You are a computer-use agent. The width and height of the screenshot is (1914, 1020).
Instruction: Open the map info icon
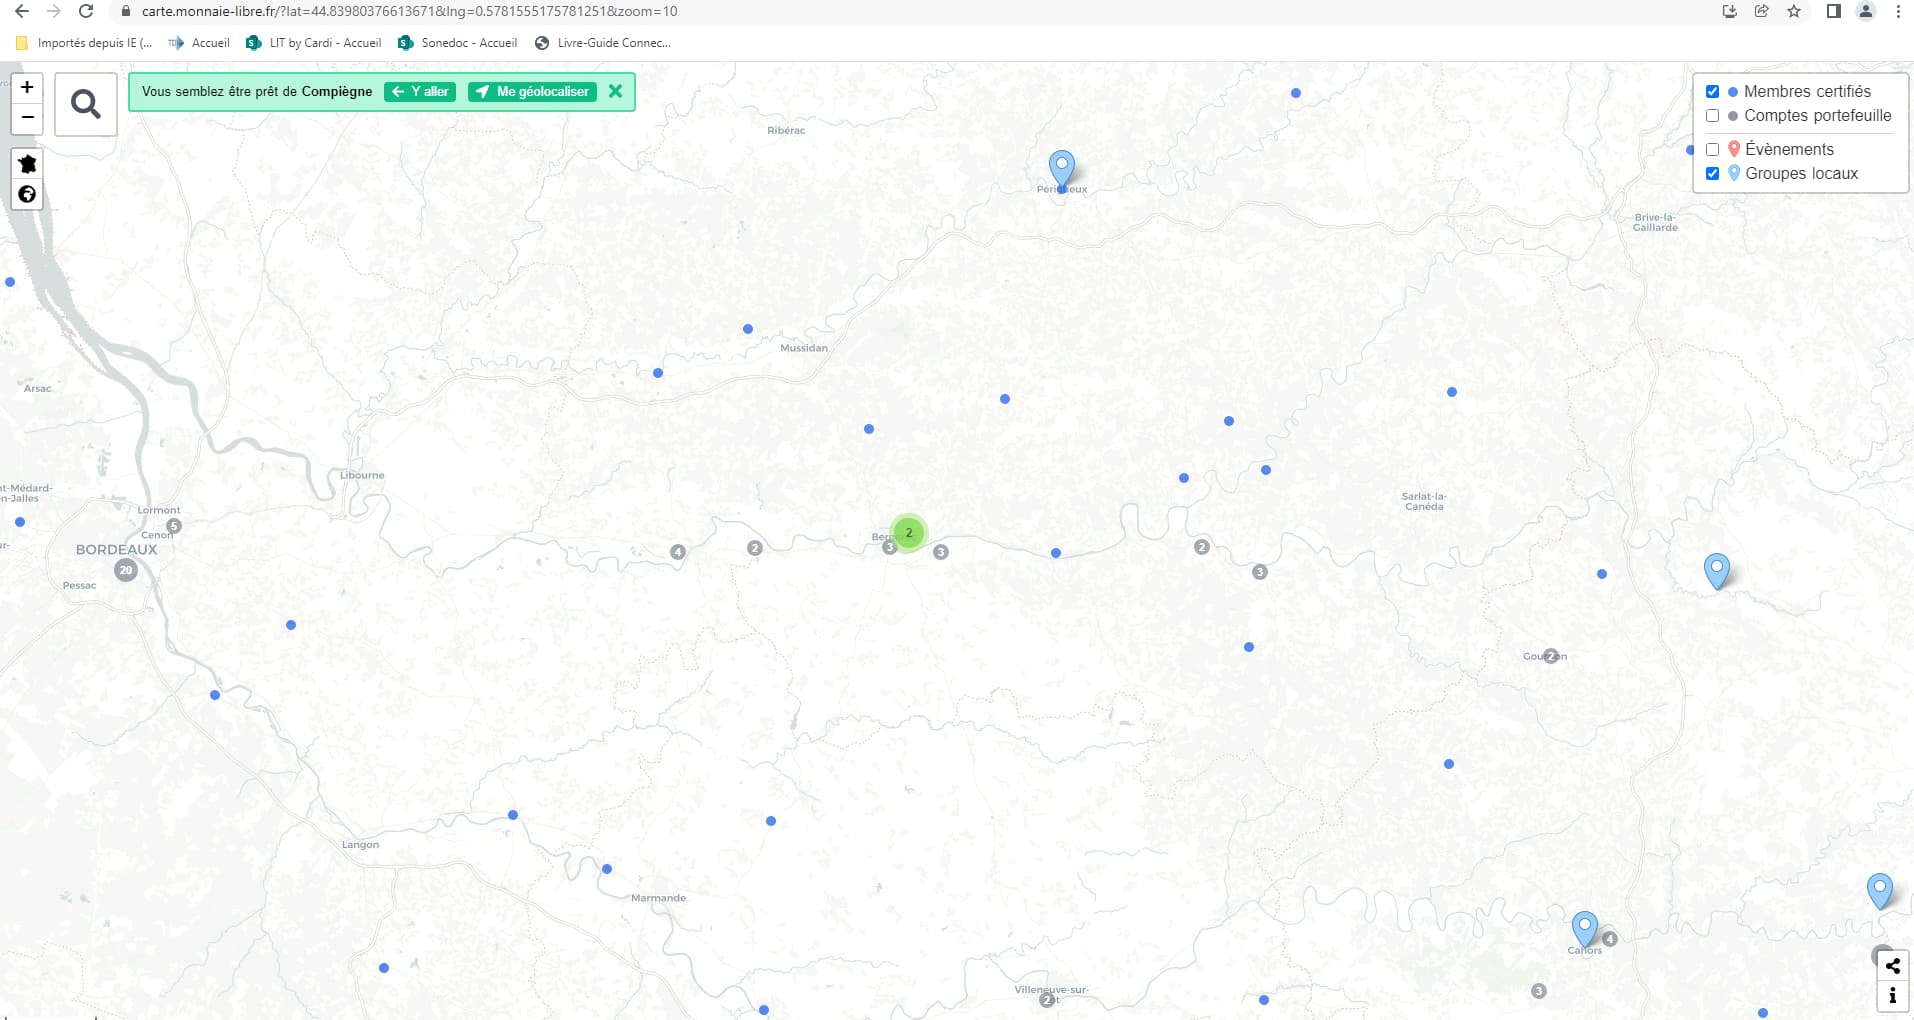pyautogui.click(x=1892, y=996)
